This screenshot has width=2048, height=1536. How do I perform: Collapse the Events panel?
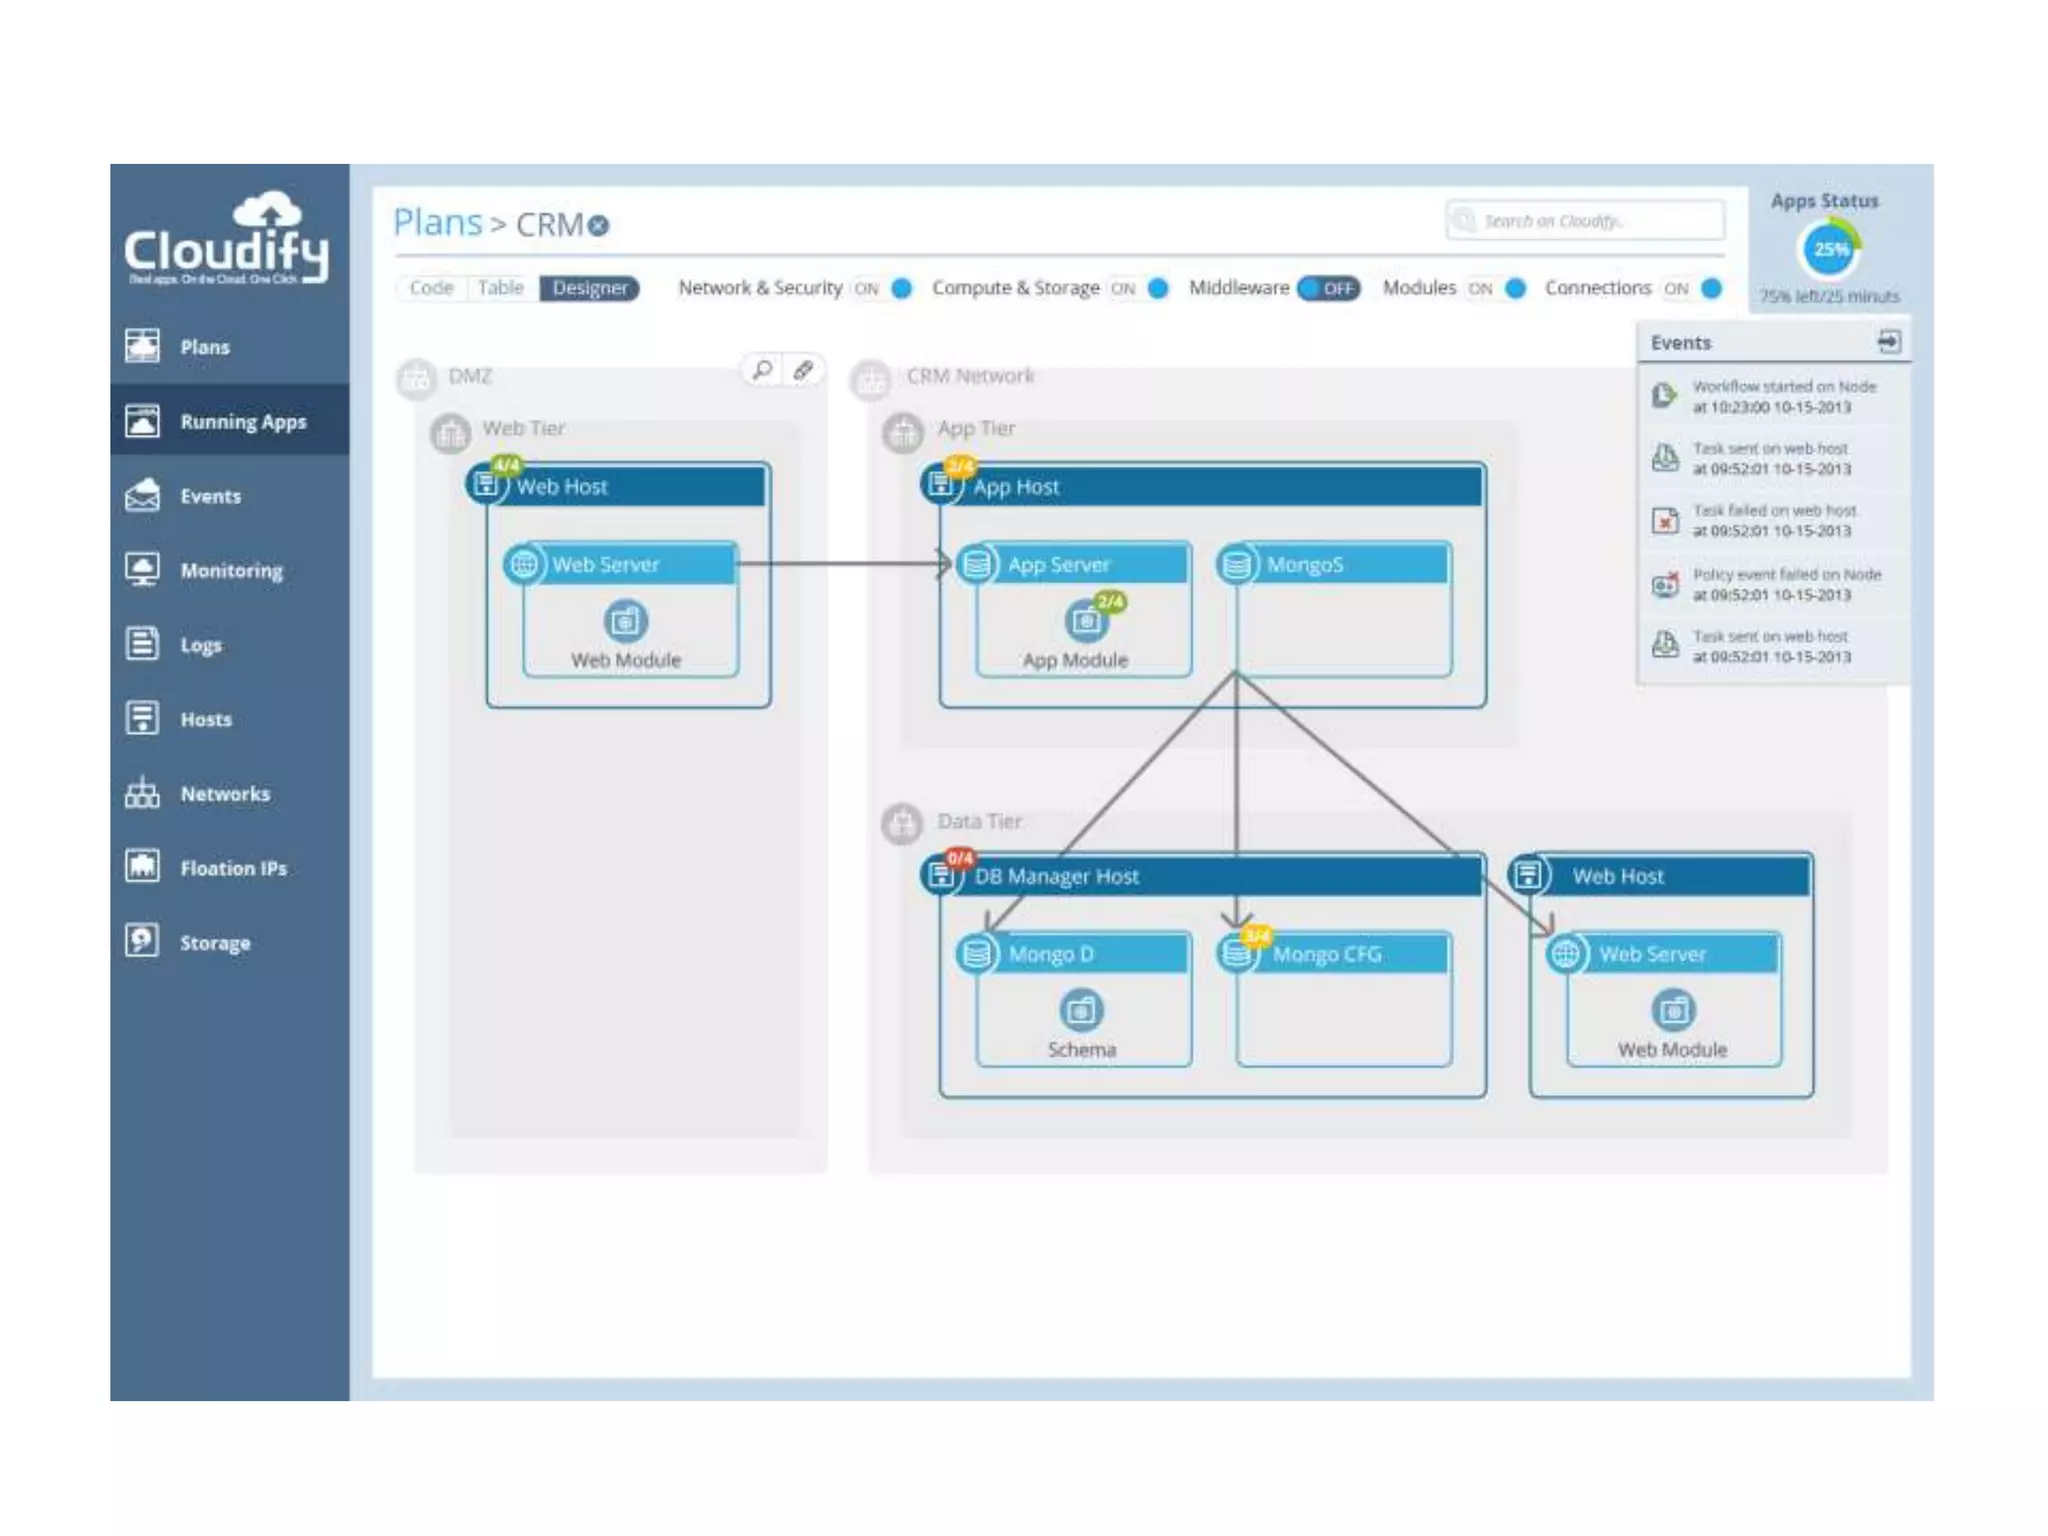point(1888,342)
